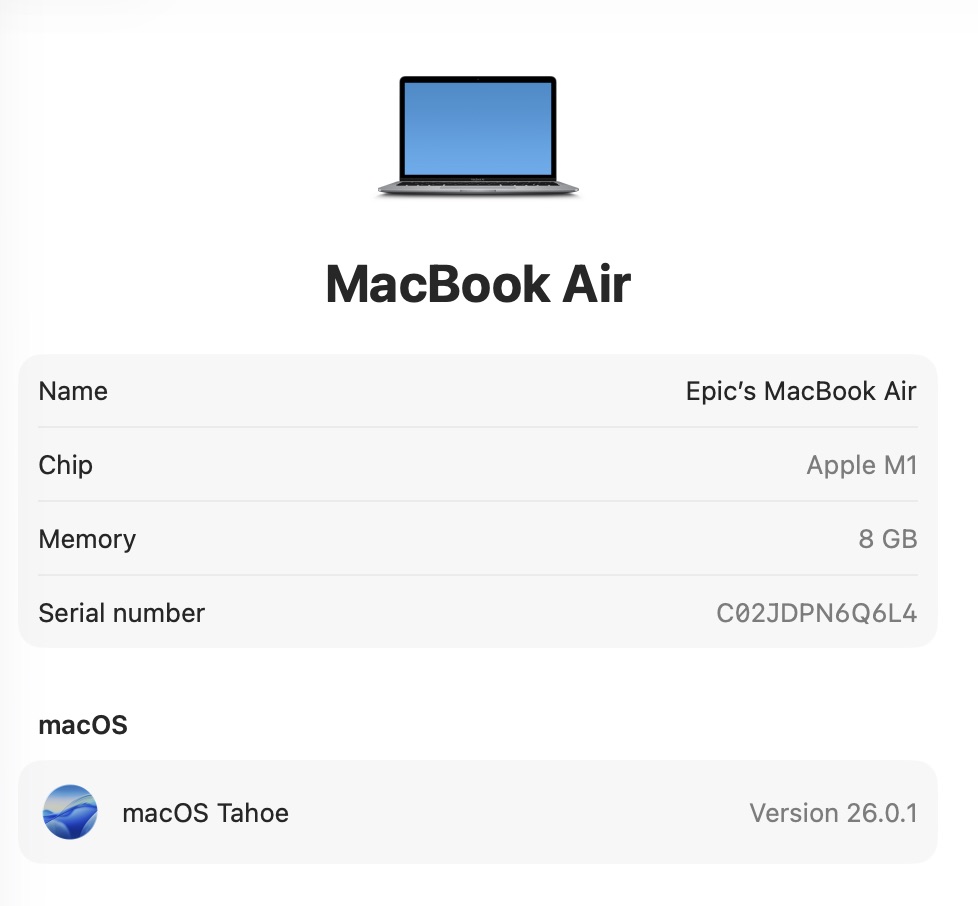The height and width of the screenshot is (906, 978).
Task: Select the MacBook Air heading text
Action: coord(478,284)
